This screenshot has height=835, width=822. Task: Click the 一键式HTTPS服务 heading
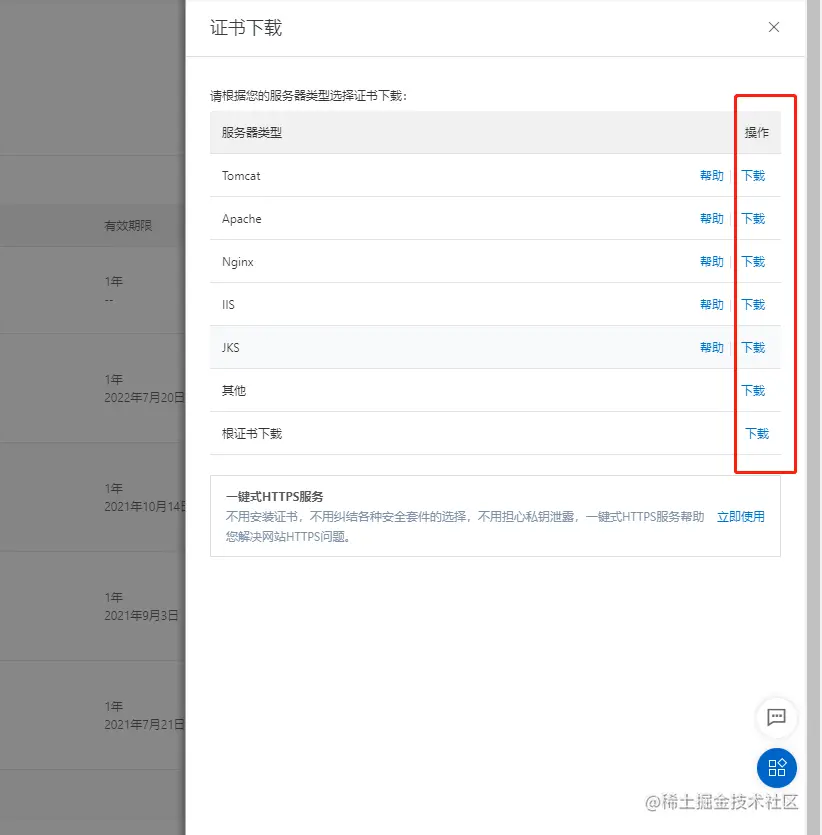pyautogui.click(x=274, y=497)
